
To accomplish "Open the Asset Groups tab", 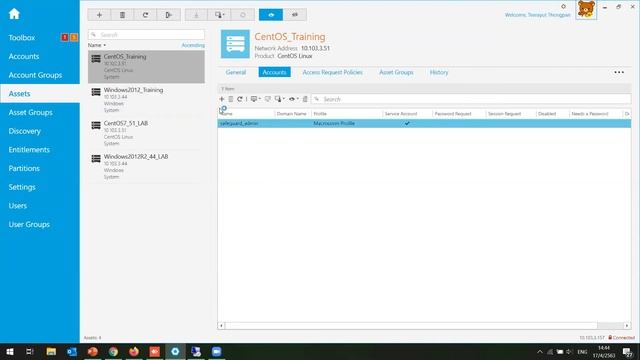I will click(396, 72).
